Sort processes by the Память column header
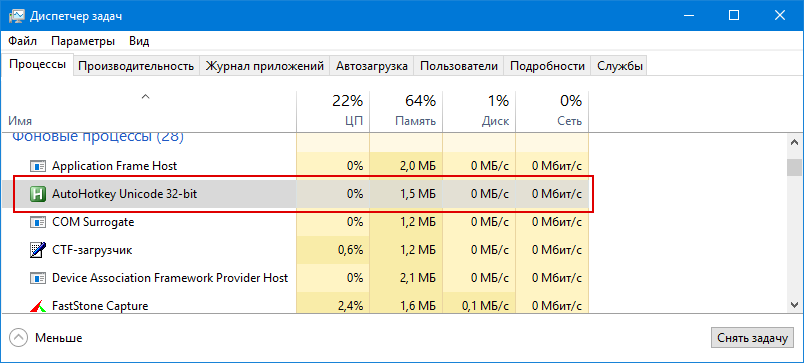The width and height of the screenshot is (804, 363). 406,110
